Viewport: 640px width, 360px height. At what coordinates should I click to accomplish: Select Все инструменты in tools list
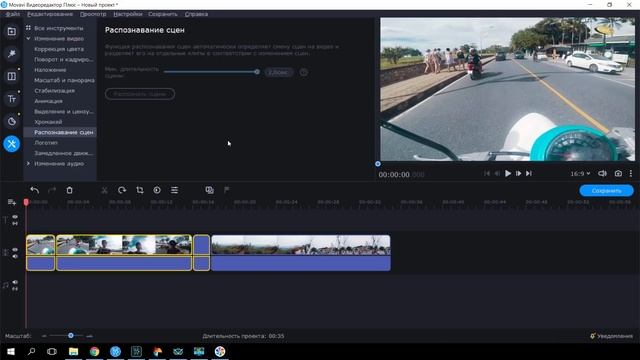[58, 28]
